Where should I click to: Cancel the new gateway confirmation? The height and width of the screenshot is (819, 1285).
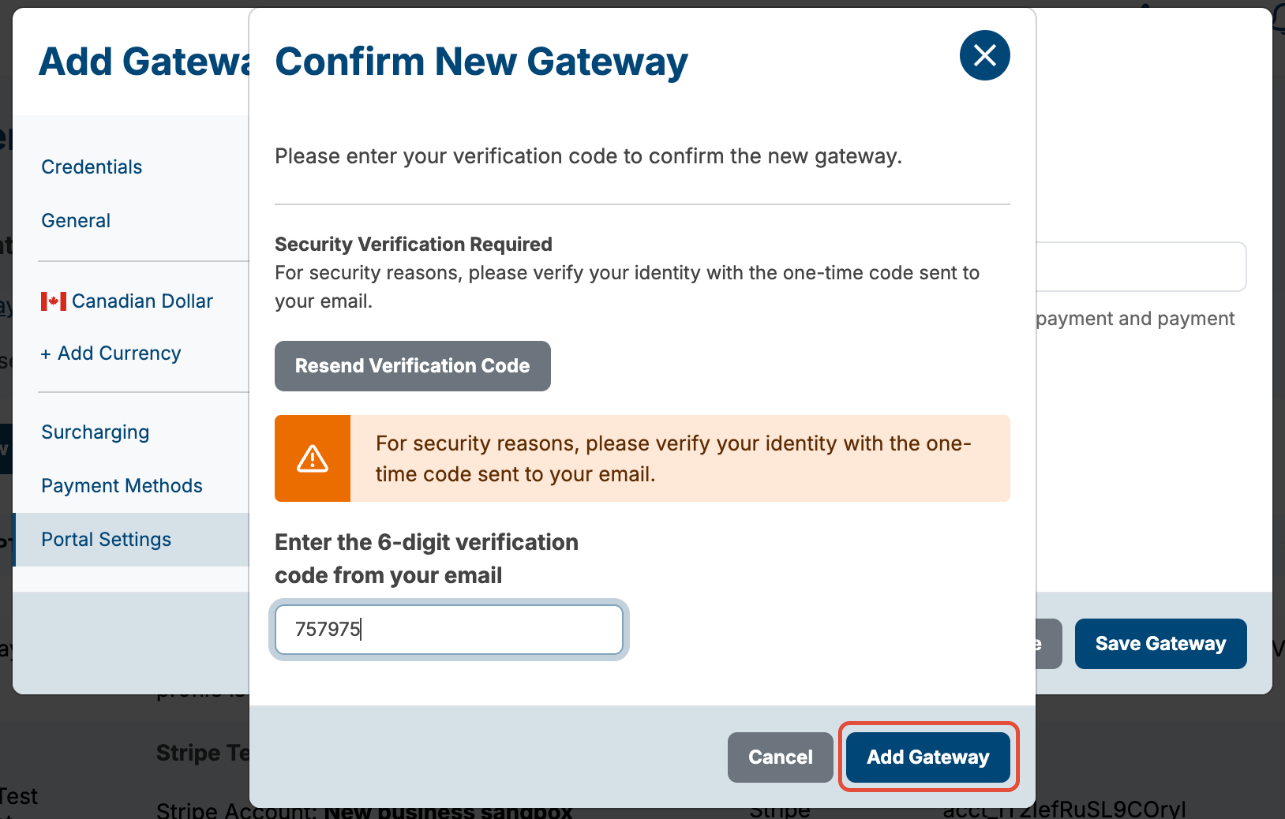click(x=780, y=757)
